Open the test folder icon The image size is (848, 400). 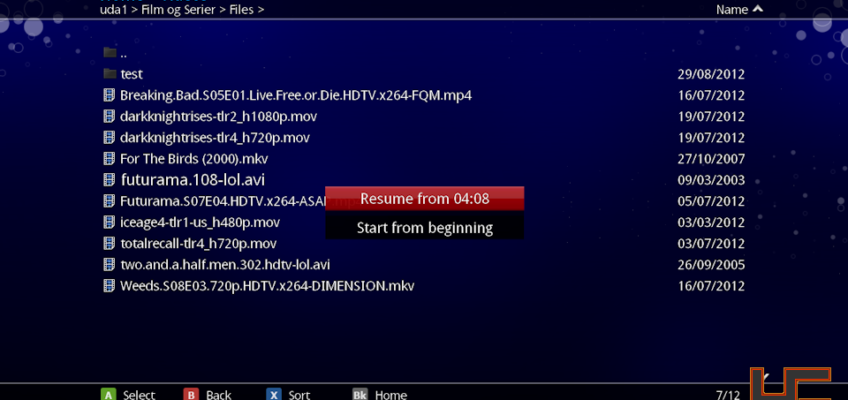[x=110, y=74]
